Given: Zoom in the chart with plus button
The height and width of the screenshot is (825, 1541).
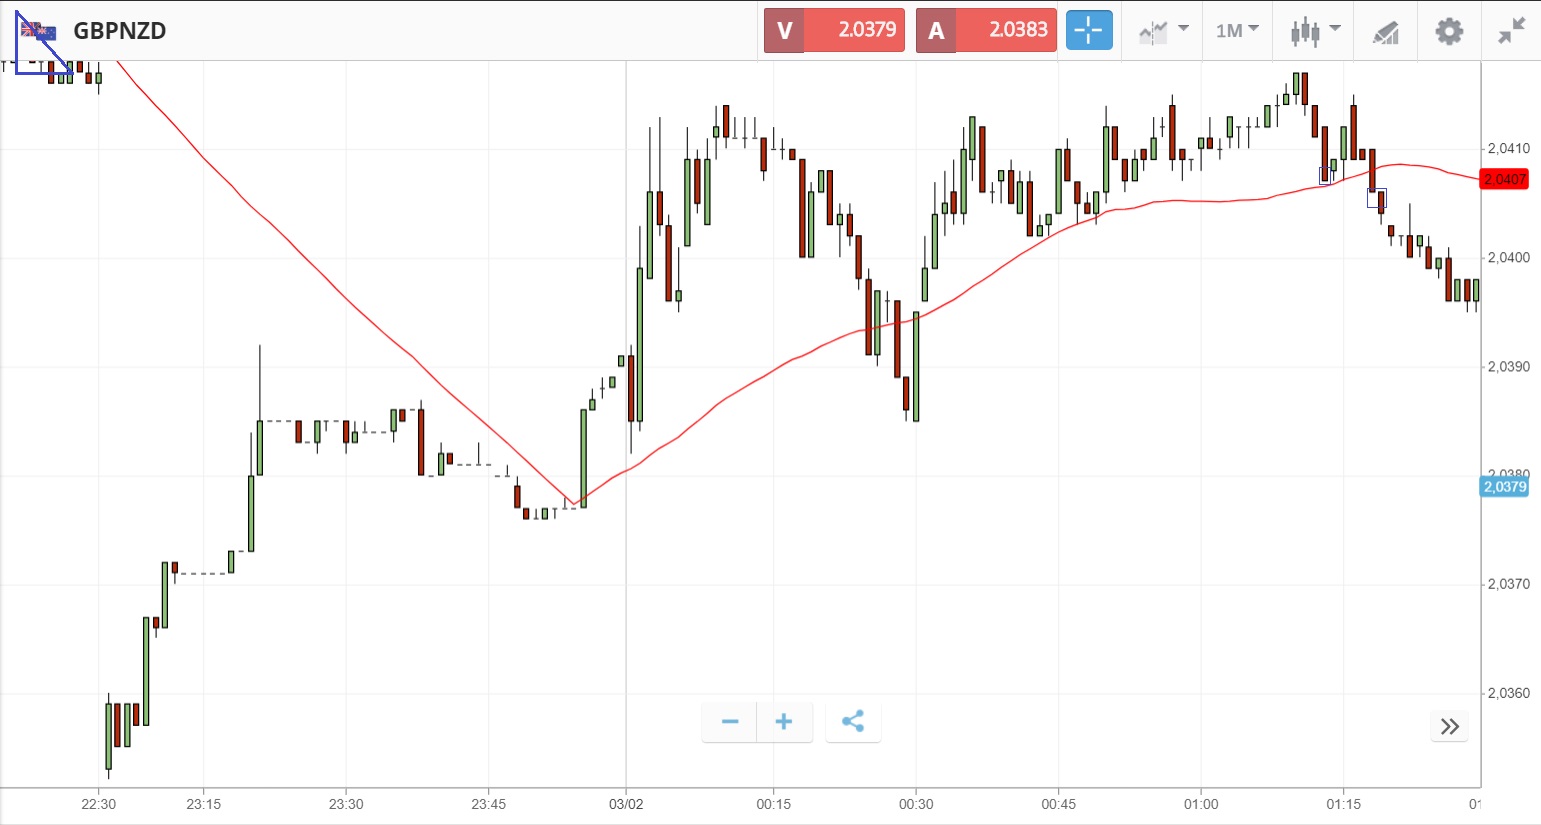Looking at the screenshot, I should pos(784,721).
